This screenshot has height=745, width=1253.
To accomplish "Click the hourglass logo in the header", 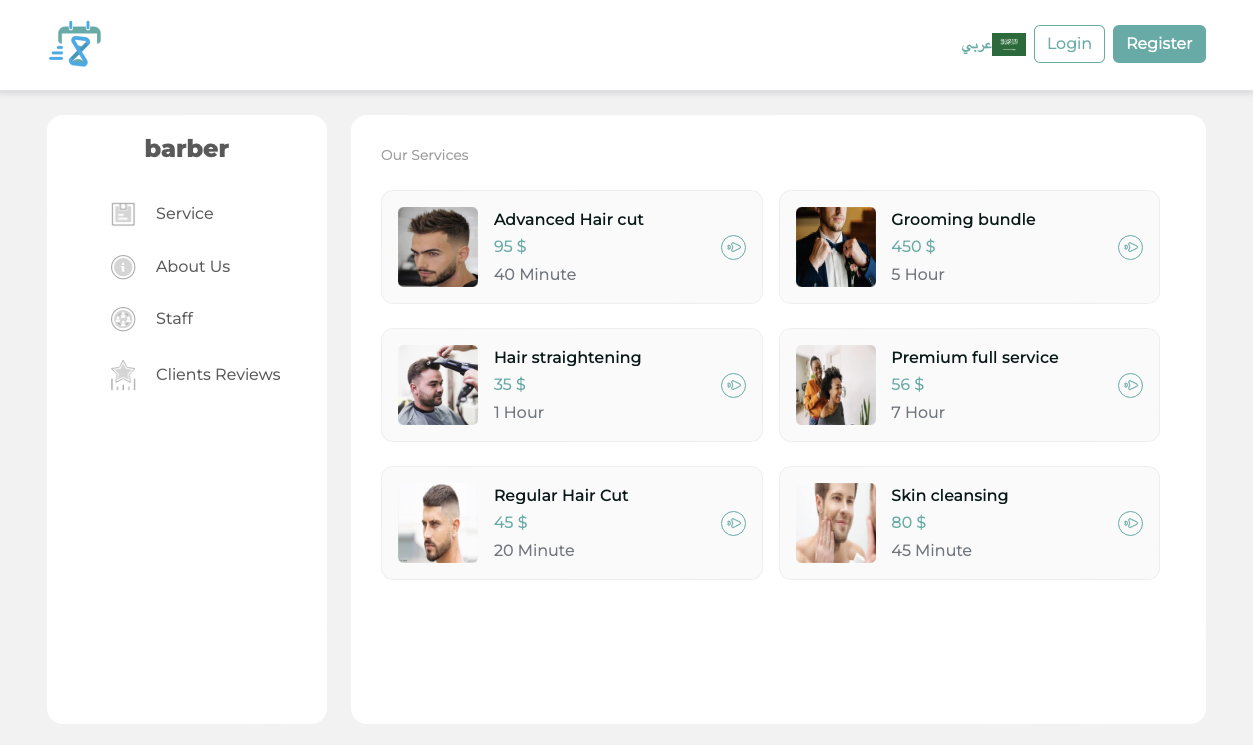I will coord(74,43).
